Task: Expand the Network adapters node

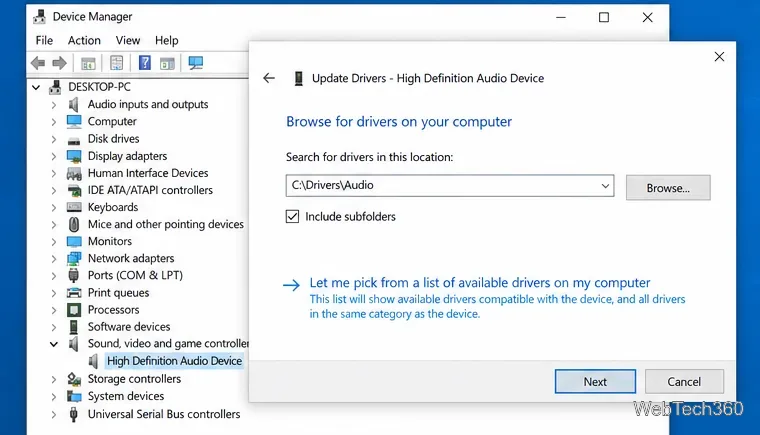Action: click(54, 259)
